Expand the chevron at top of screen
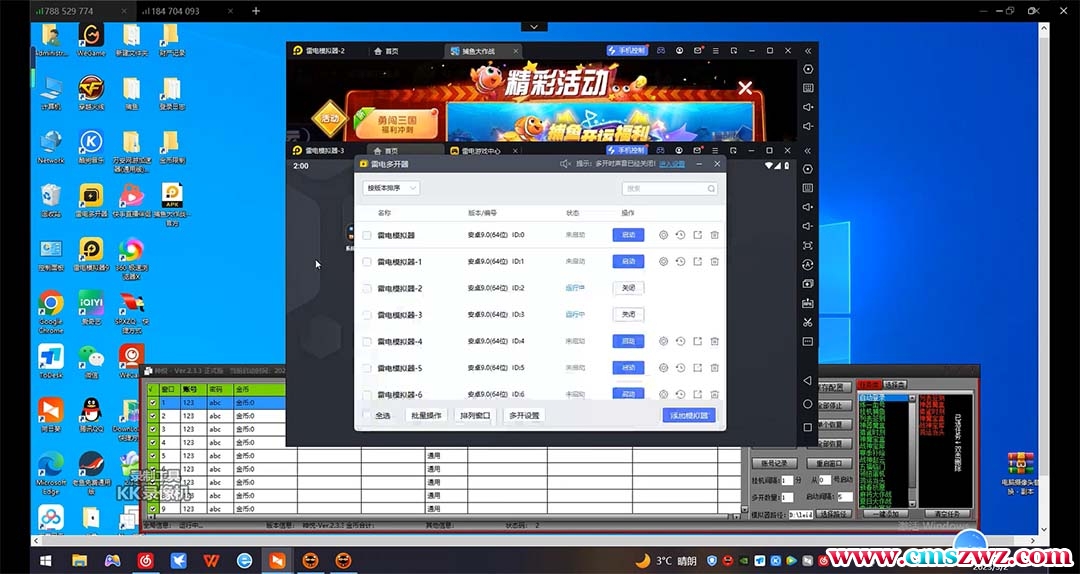Image resolution: width=1080 pixels, height=574 pixels. point(534,26)
